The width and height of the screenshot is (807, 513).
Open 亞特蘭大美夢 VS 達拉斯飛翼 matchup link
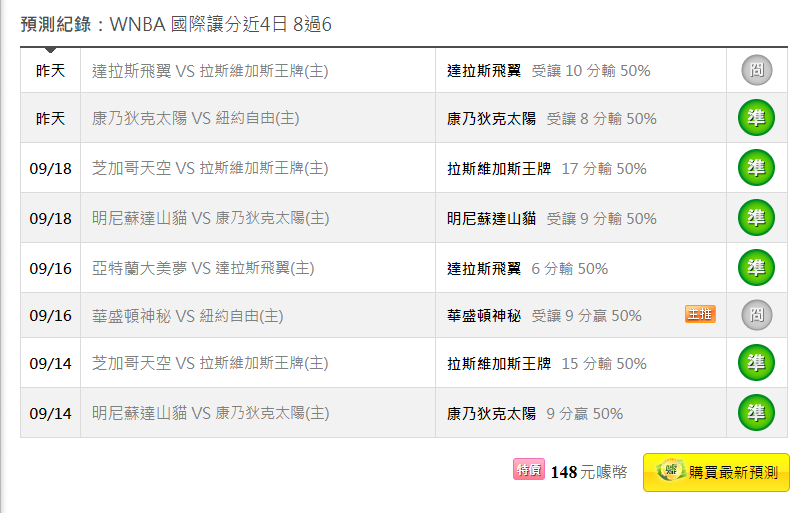tap(203, 268)
